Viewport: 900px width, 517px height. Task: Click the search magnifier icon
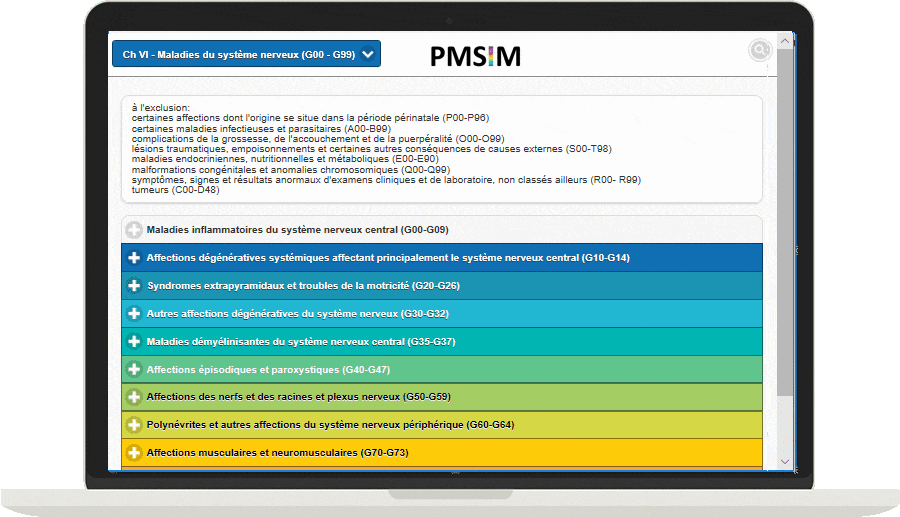pyautogui.click(x=759, y=50)
